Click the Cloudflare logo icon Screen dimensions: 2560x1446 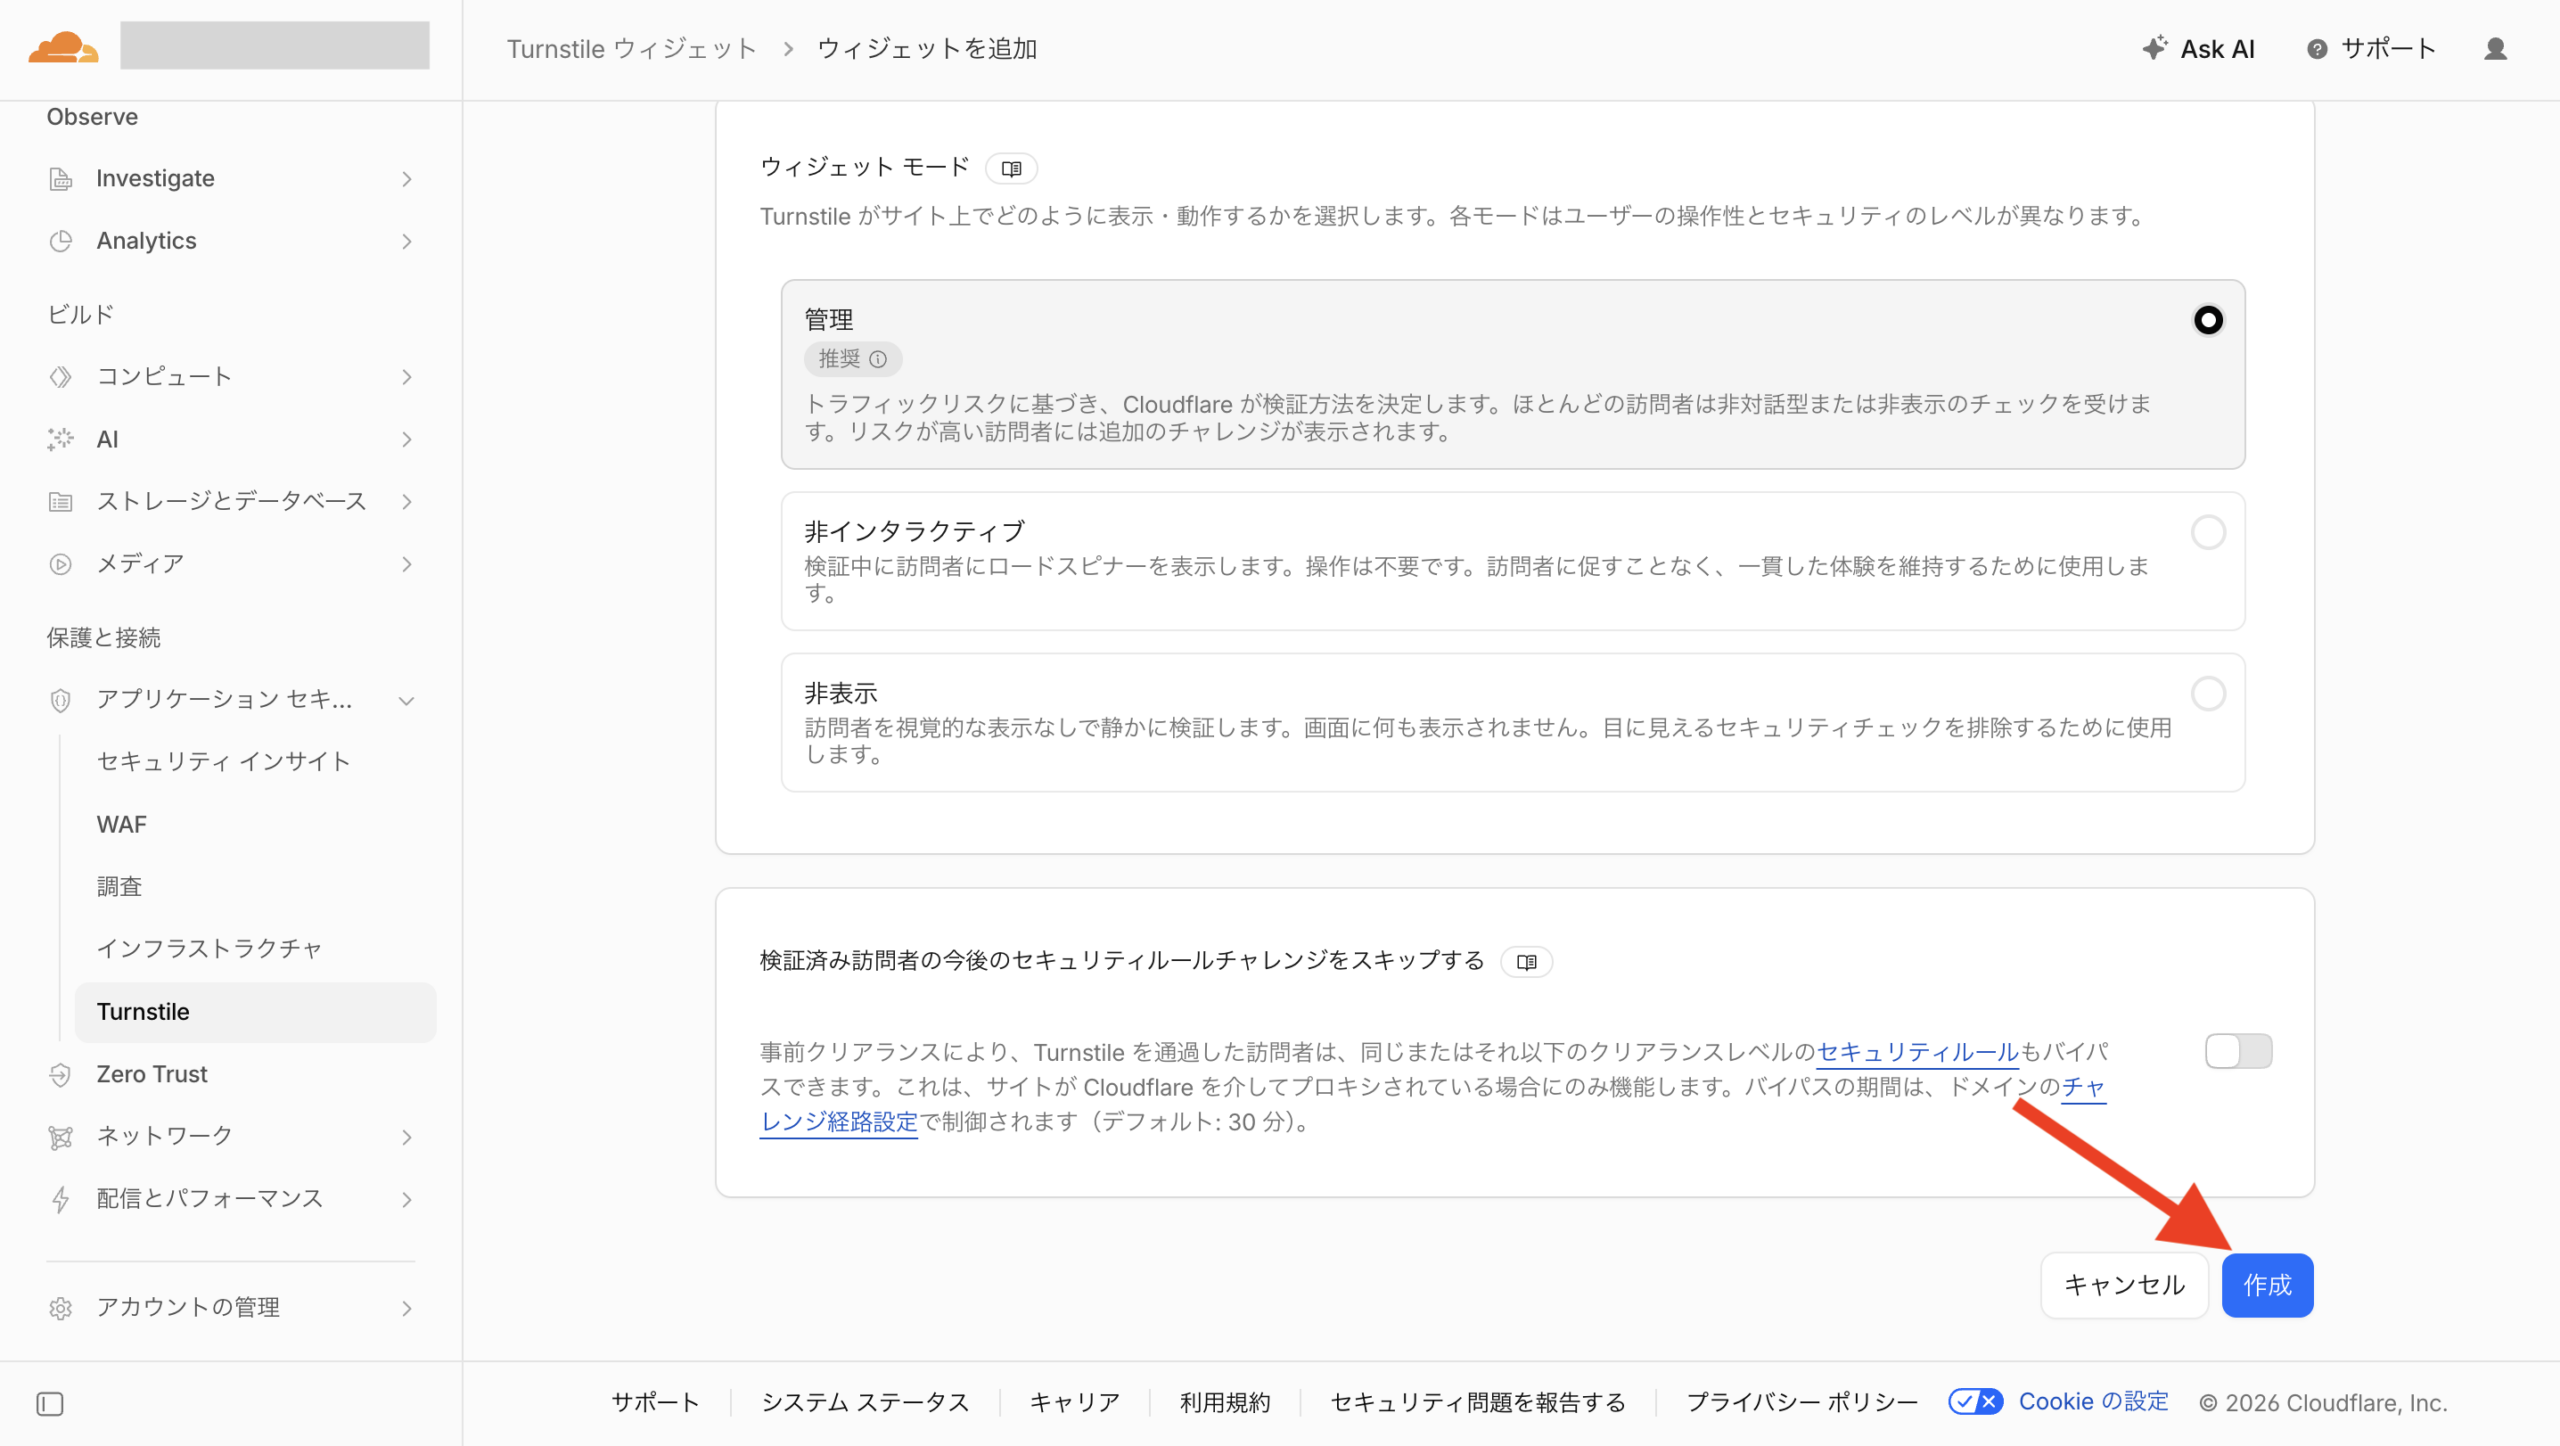pos(63,47)
